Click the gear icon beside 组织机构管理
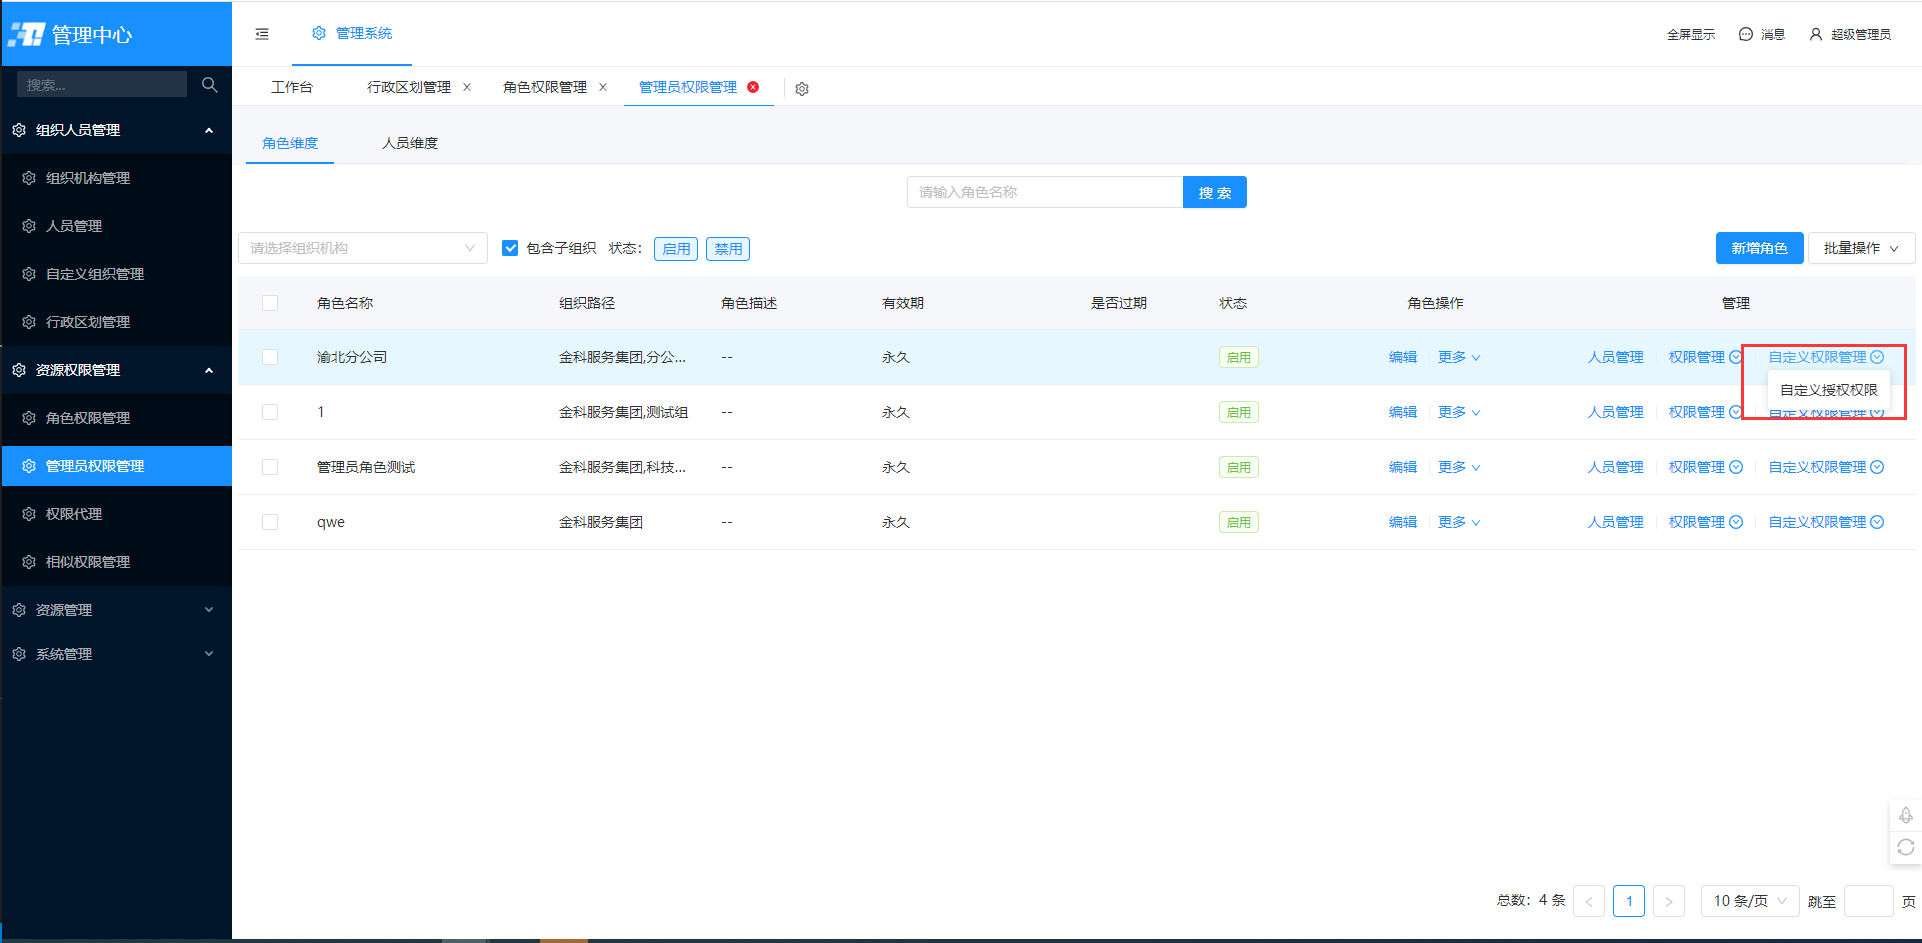Image resolution: width=1922 pixels, height=943 pixels. 29,178
